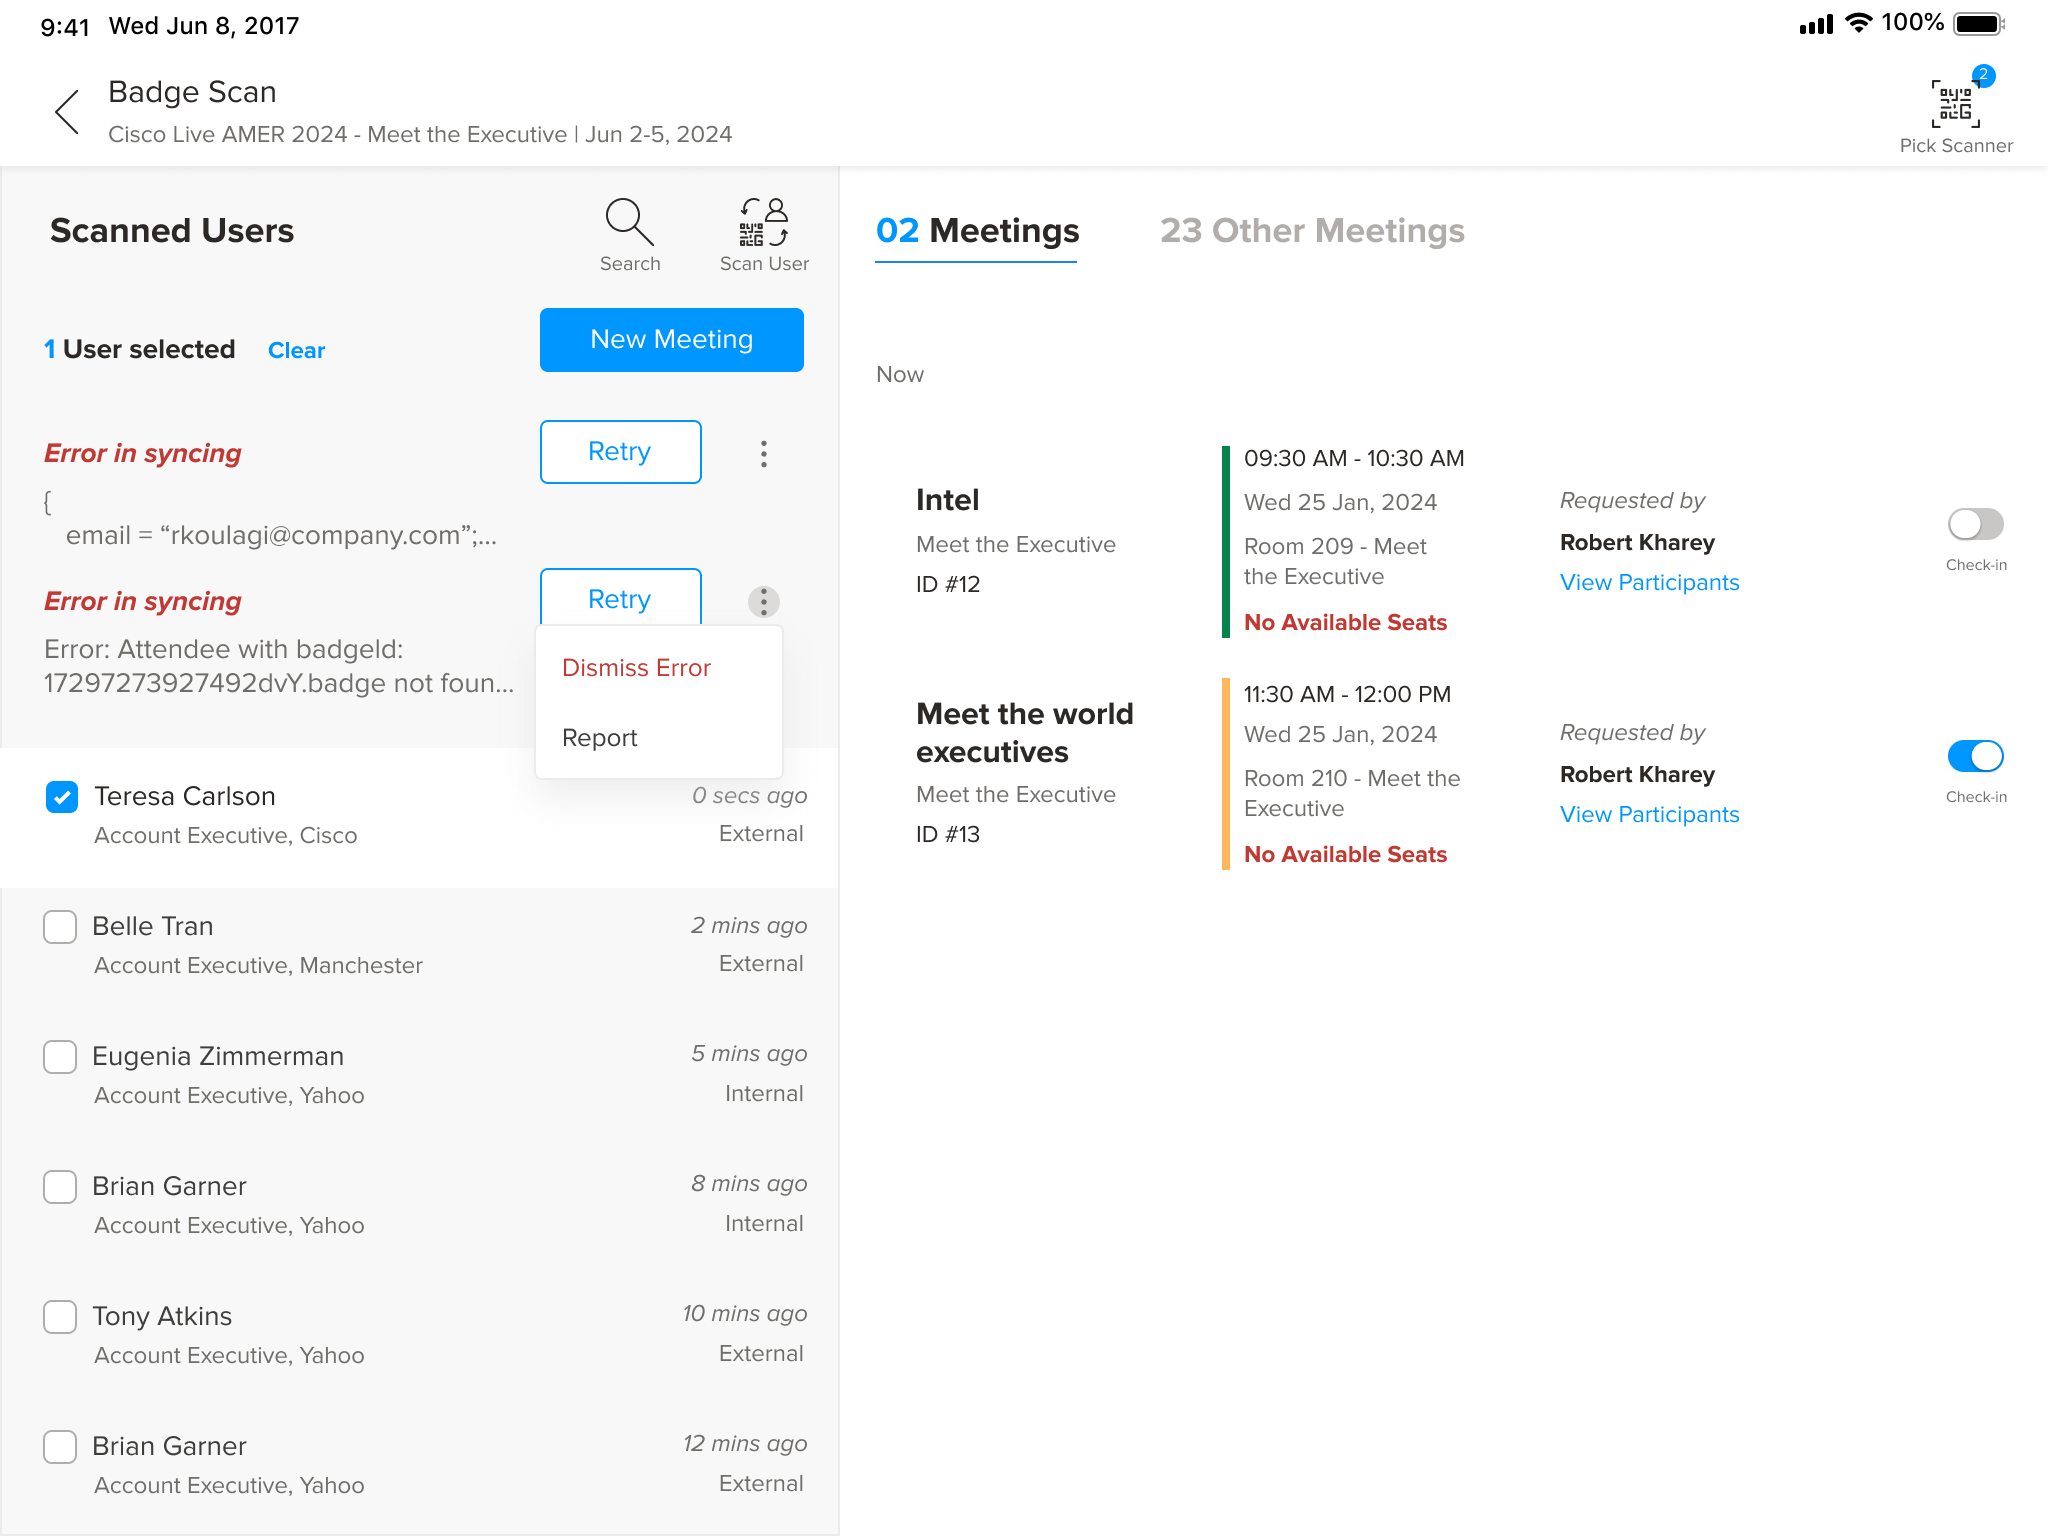Screen dimensions: 2048x1536
Task: Clear the selected user
Action: [296, 350]
